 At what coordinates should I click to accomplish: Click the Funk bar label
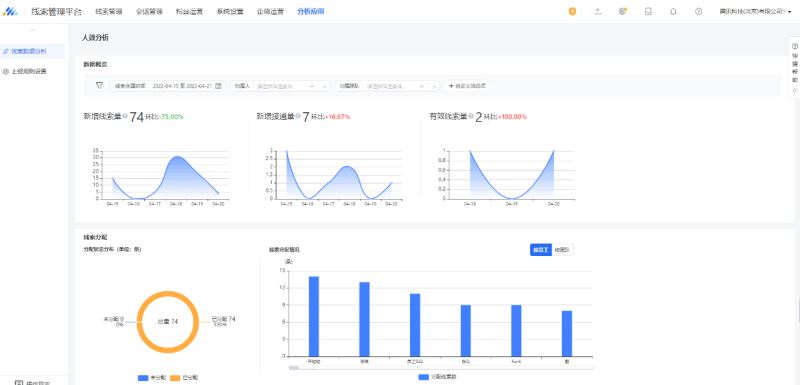click(516, 361)
